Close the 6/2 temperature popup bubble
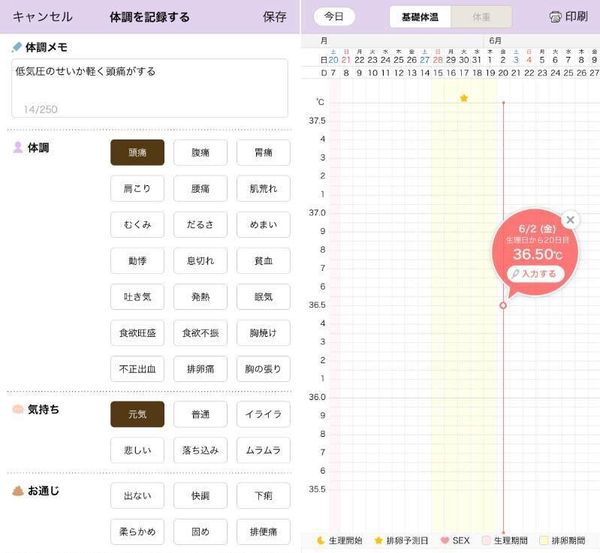 pos(570,220)
